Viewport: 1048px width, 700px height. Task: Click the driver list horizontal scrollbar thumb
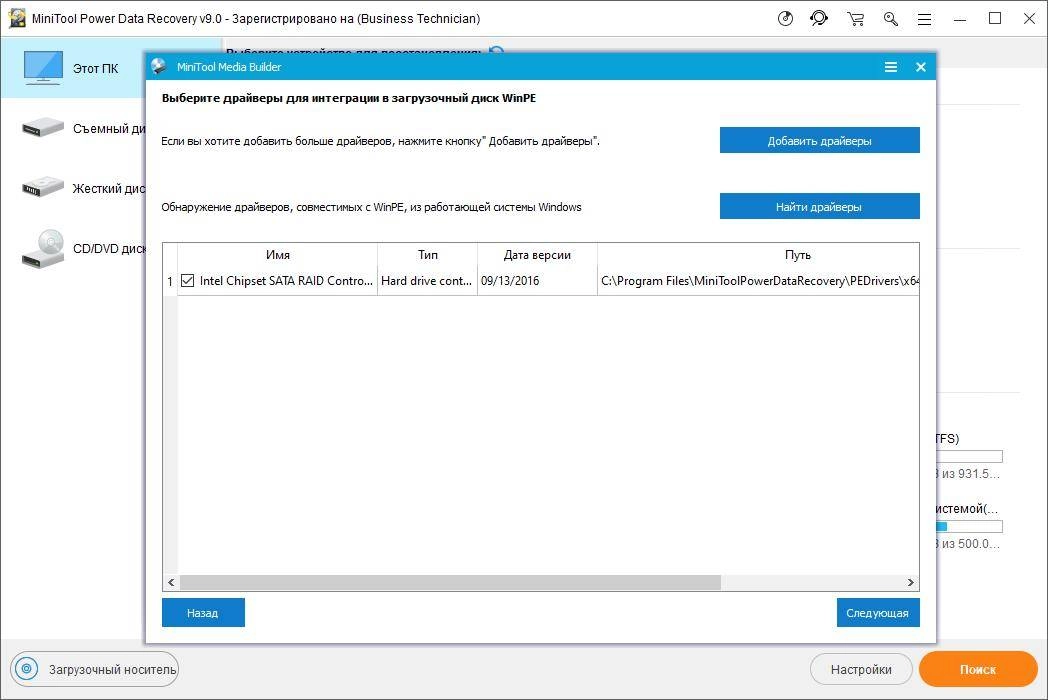[x=450, y=582]
